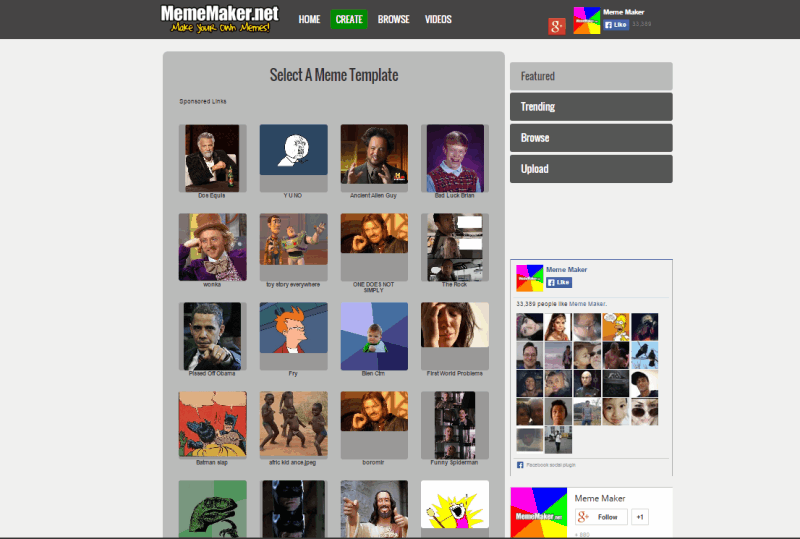Click rainbow page logo in Facebook widget
This screenshot has width=800, height=539.
tap(530, 278)
